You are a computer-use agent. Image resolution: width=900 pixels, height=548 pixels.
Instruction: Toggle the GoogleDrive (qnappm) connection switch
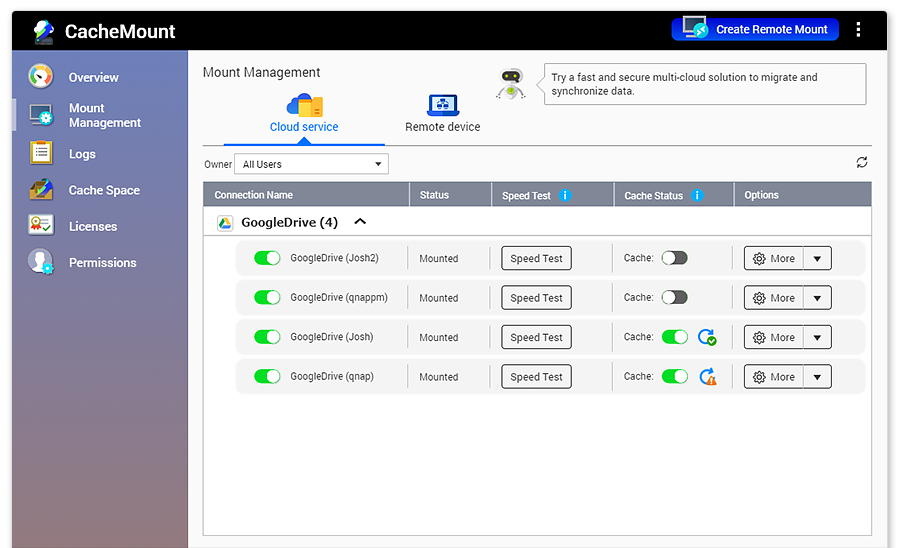[267, 298]
